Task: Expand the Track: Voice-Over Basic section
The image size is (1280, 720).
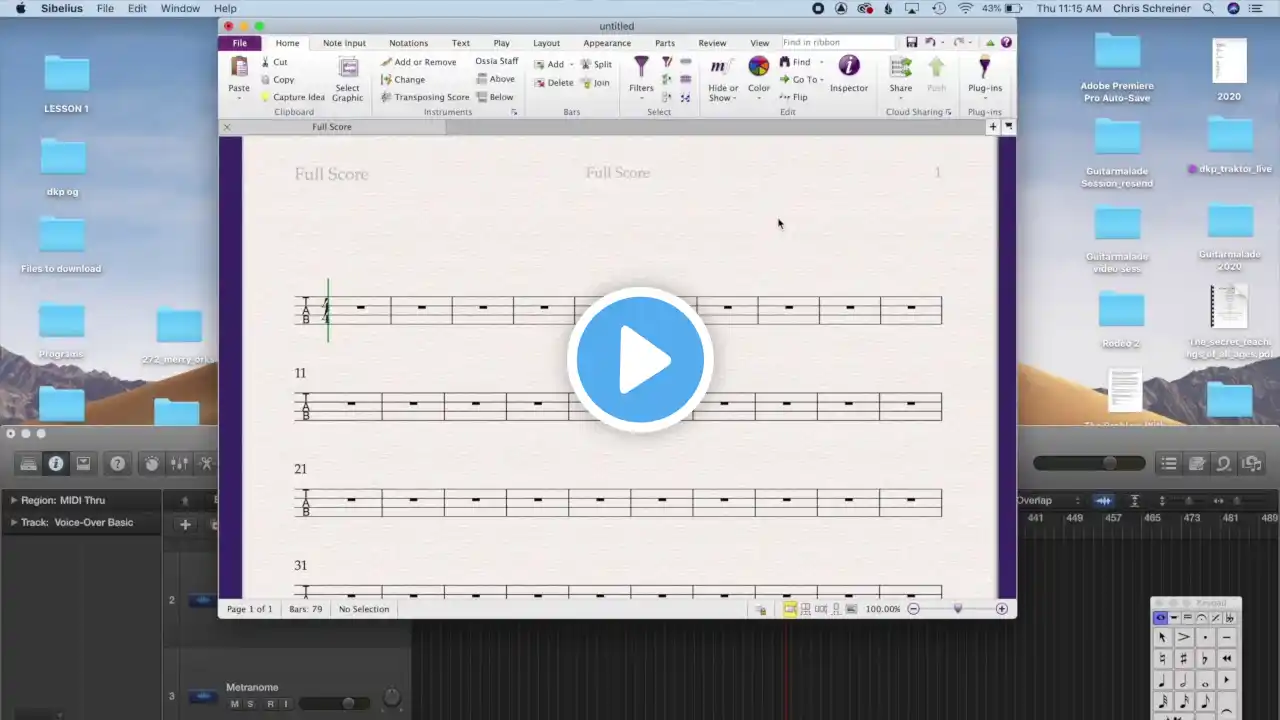Action: [14, 522]
